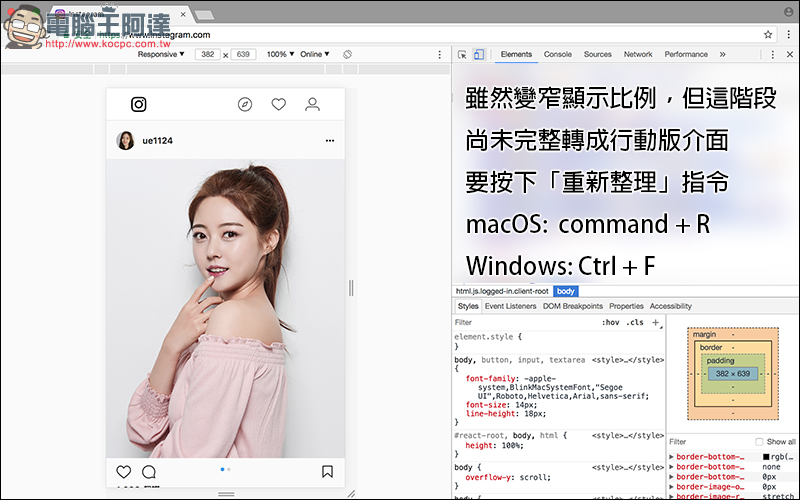Click the 382 × 639 box model content
The image size is (800, 500).
point(733,373)
